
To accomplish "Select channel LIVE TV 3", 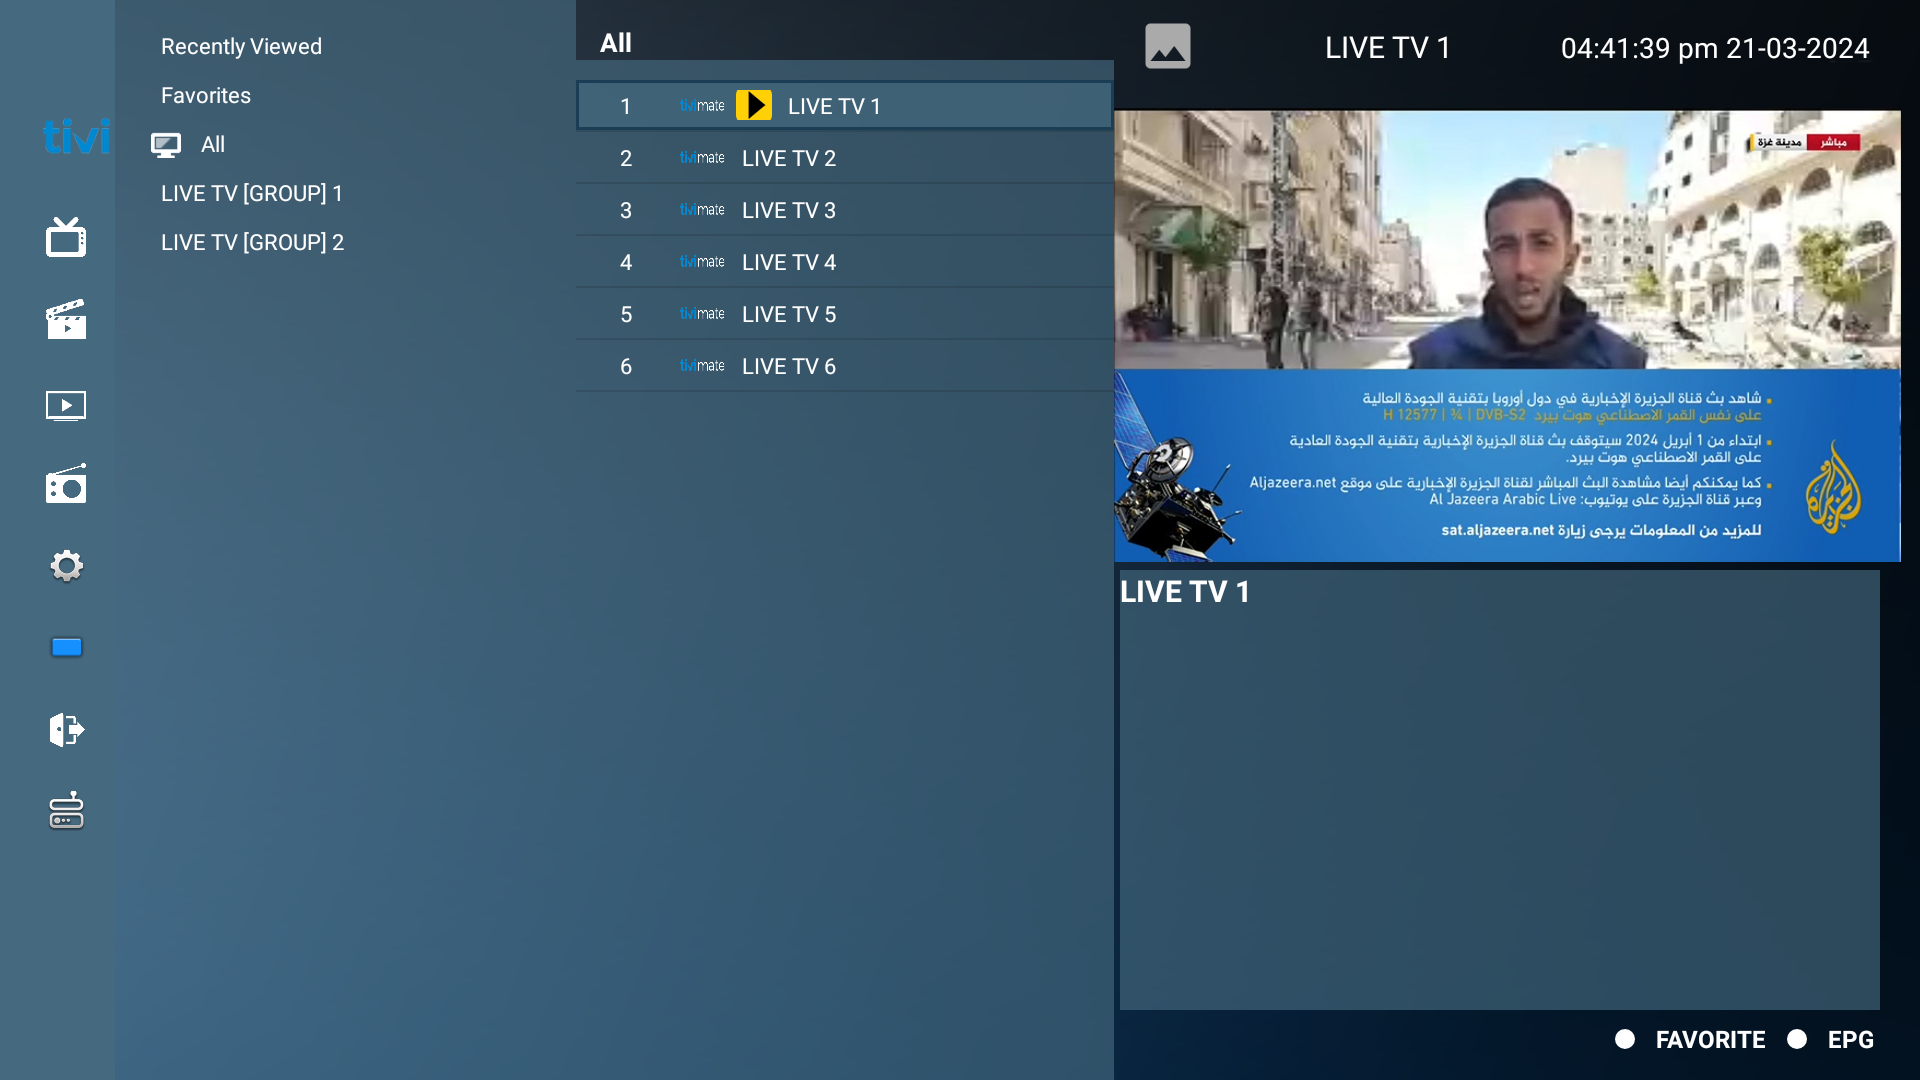I will pos(844,210).
